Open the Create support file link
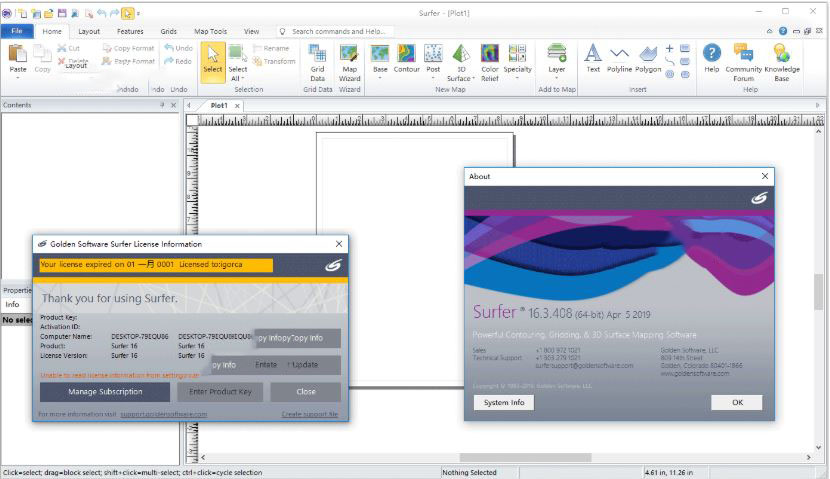This screenshot has width=830, height=479. tap(309, 414)
